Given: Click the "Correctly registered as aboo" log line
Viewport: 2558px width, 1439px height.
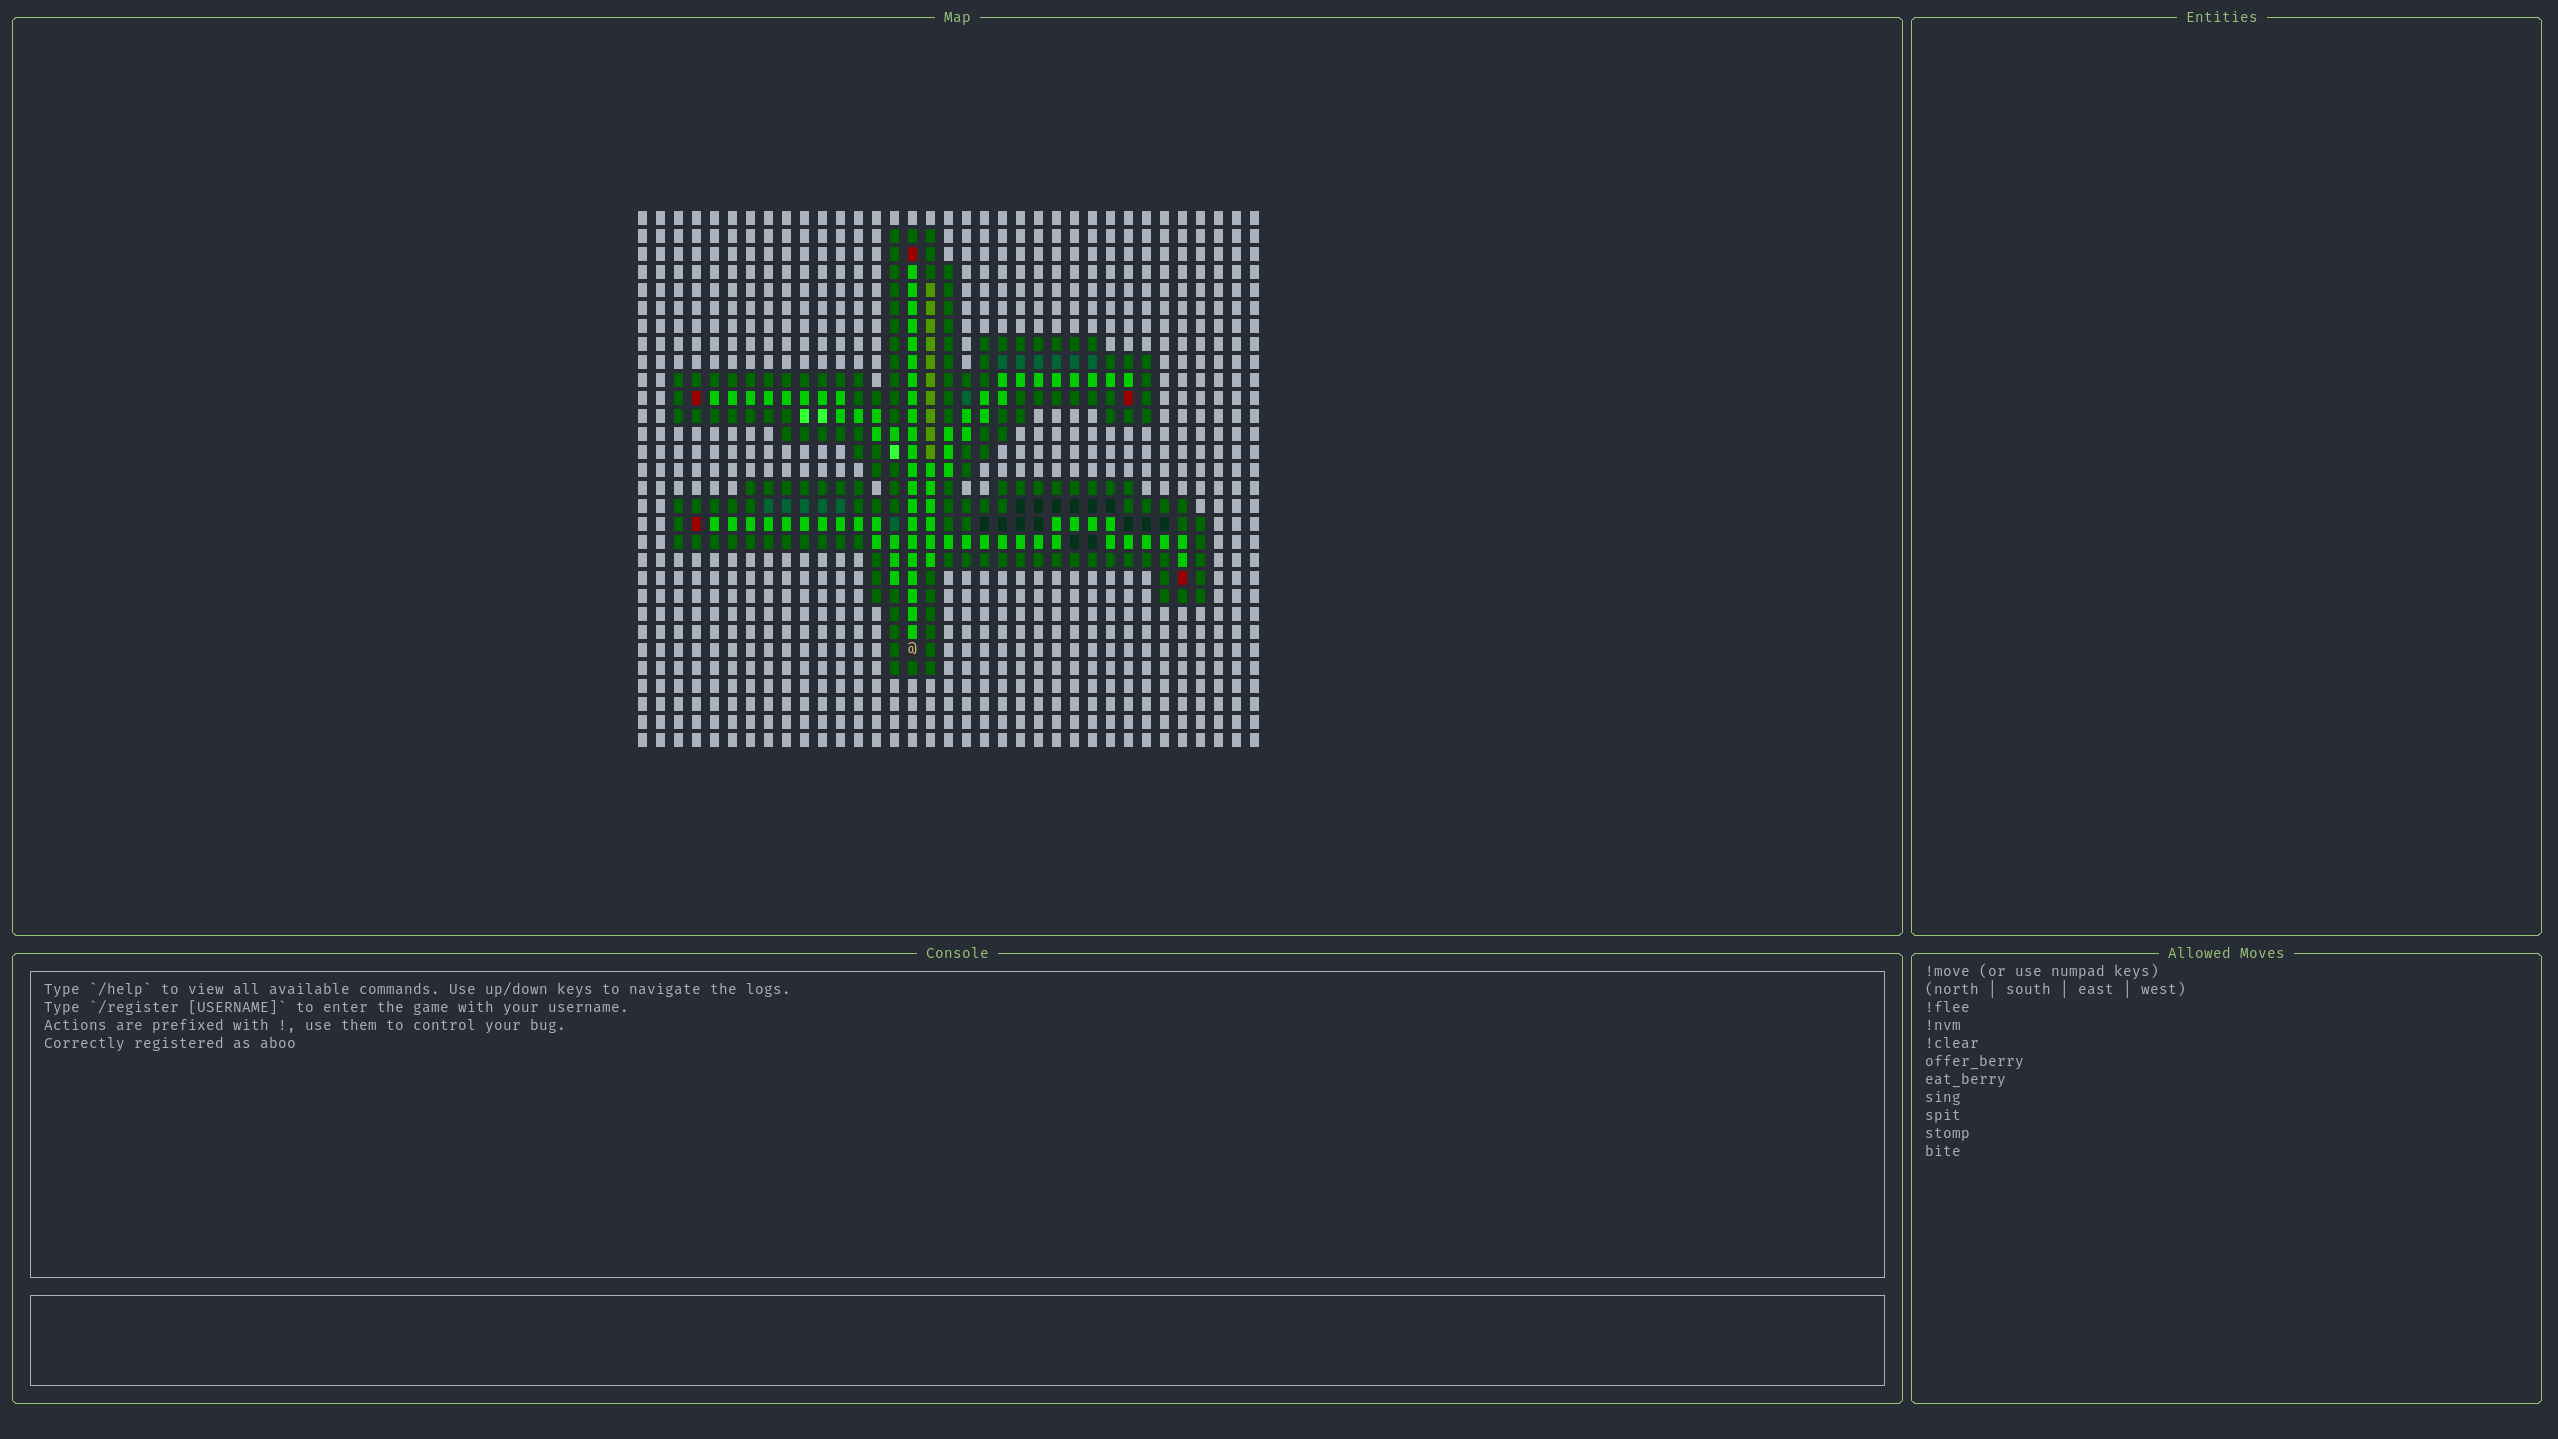Looking at the screenshot, I should pyautogui.click(x=170, y=1043).
